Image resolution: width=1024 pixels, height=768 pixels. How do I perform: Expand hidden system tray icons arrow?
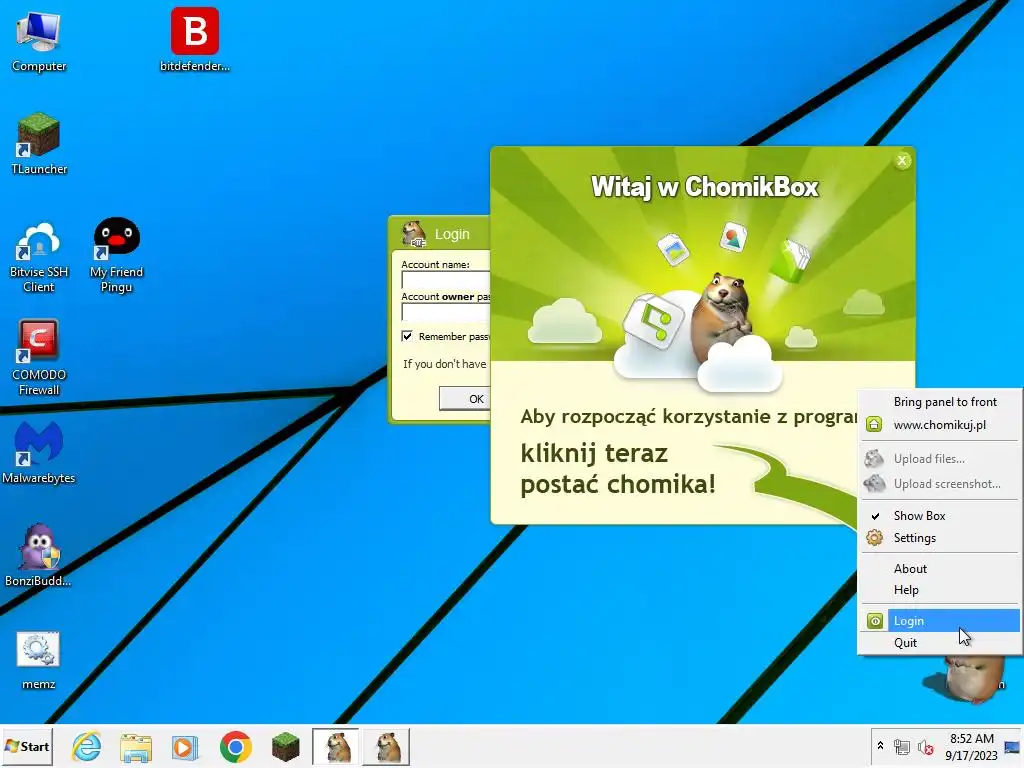tap(880, 746)
